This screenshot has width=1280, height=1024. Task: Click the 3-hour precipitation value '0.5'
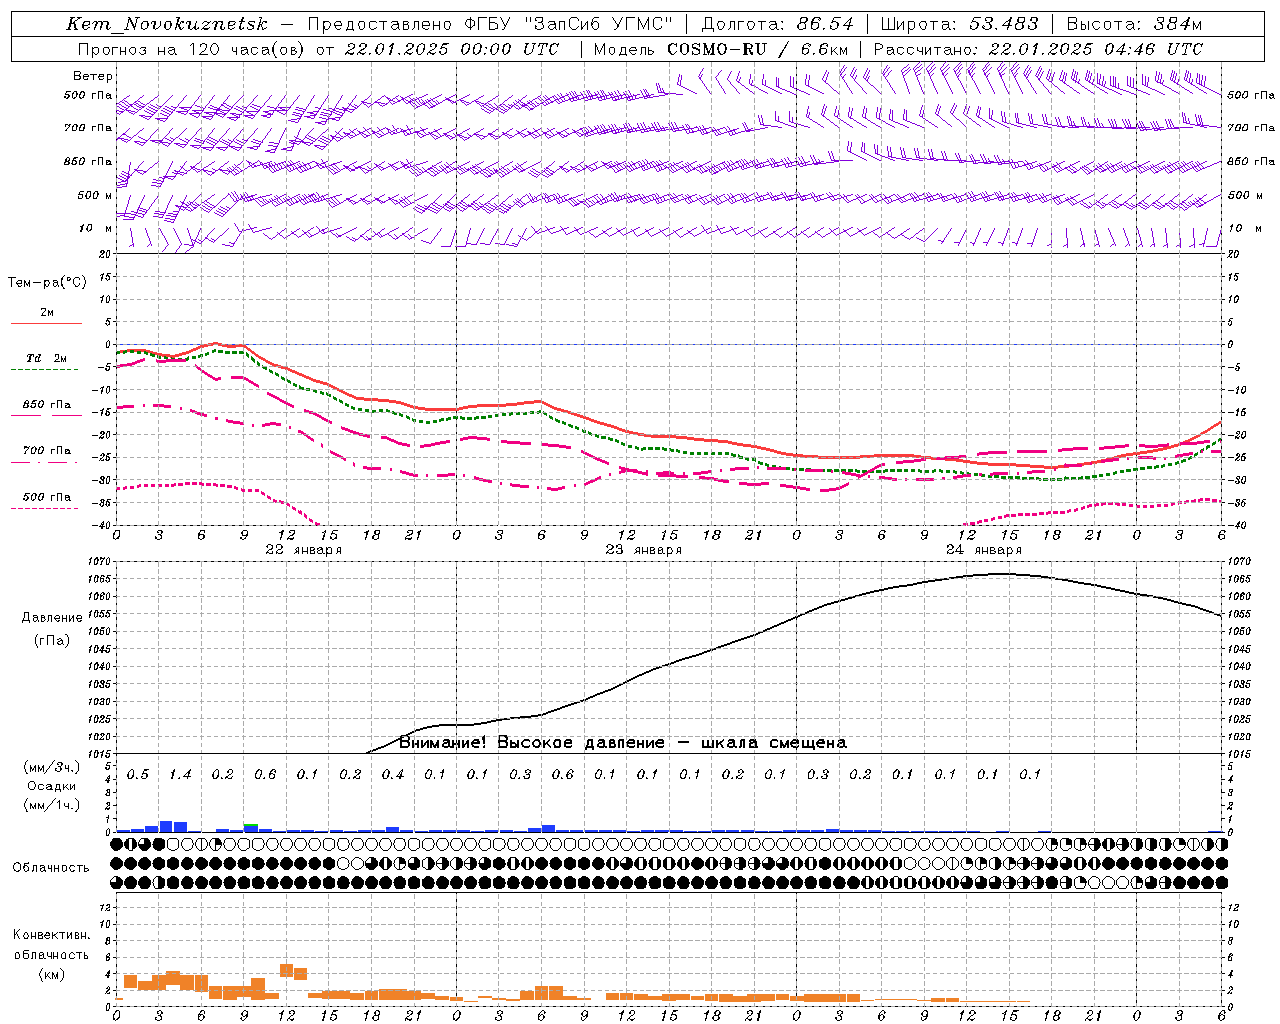138,774
